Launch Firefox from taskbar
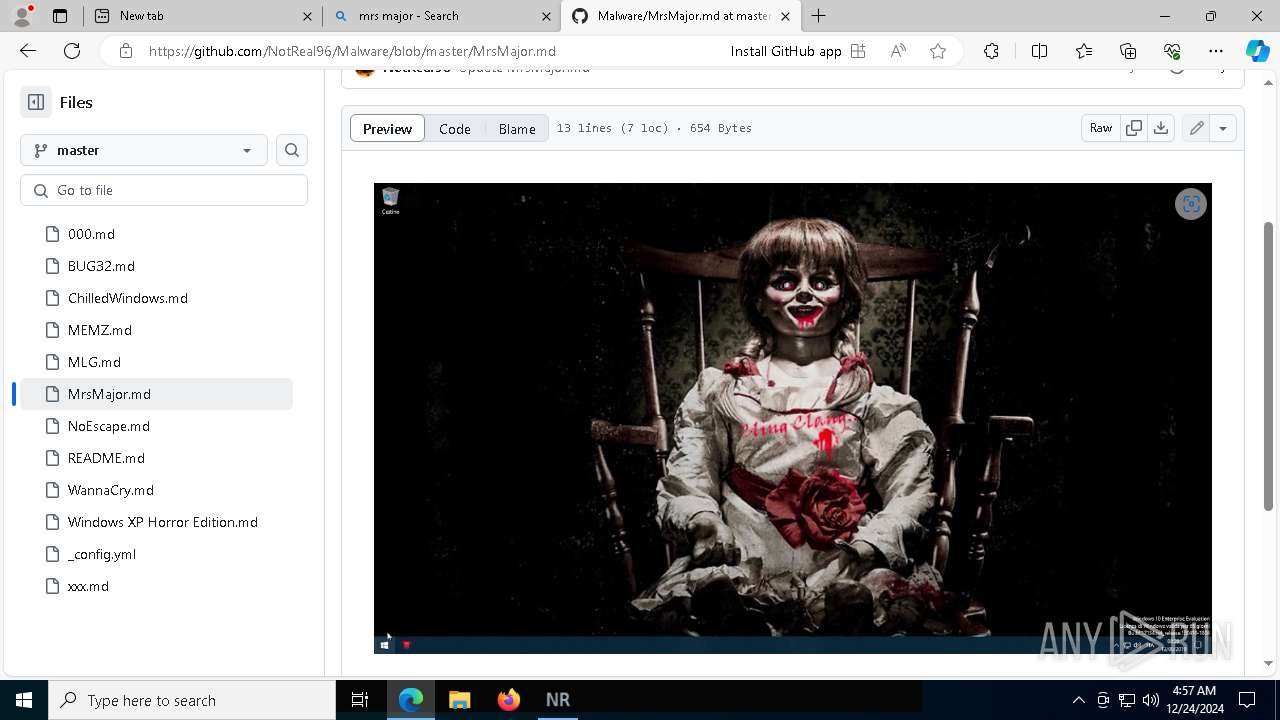 [x=509, y=700]
